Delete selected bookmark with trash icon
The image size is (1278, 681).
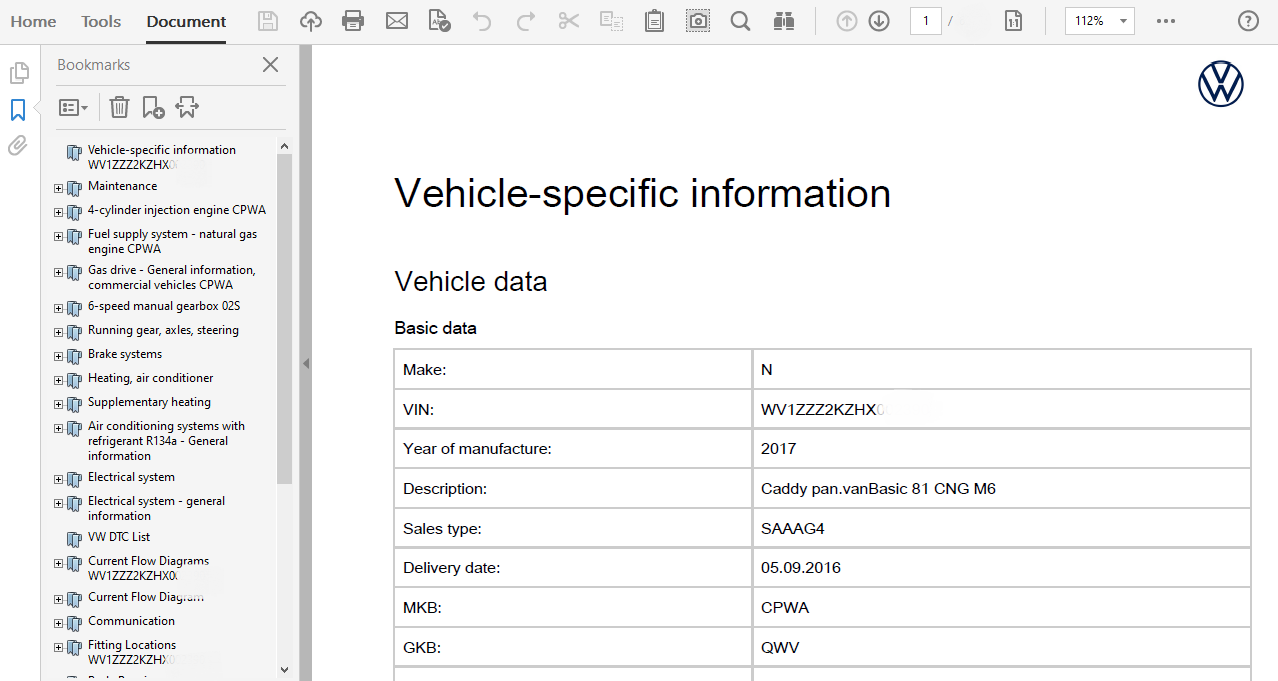[119, 107]
